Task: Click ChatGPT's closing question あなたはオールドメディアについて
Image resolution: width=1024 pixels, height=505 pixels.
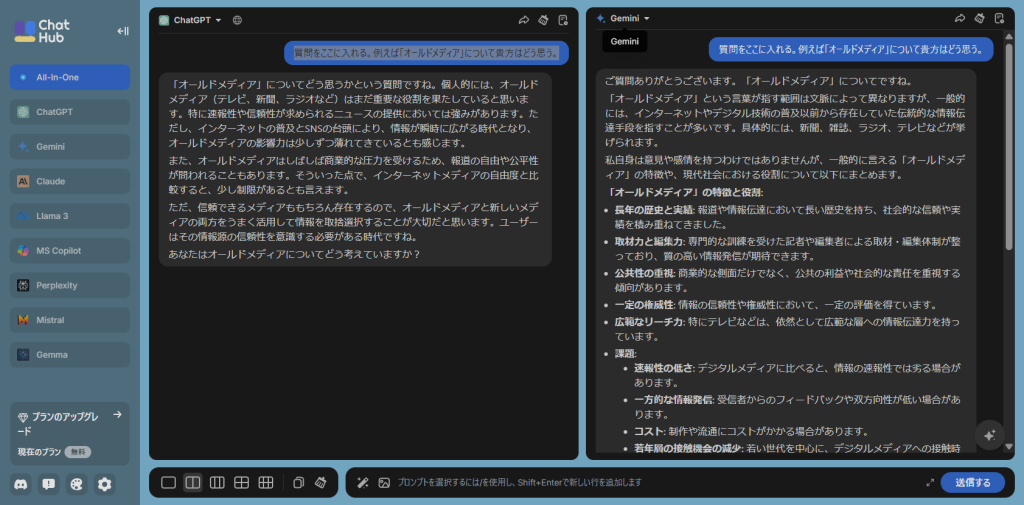Action: coord(294,253)
